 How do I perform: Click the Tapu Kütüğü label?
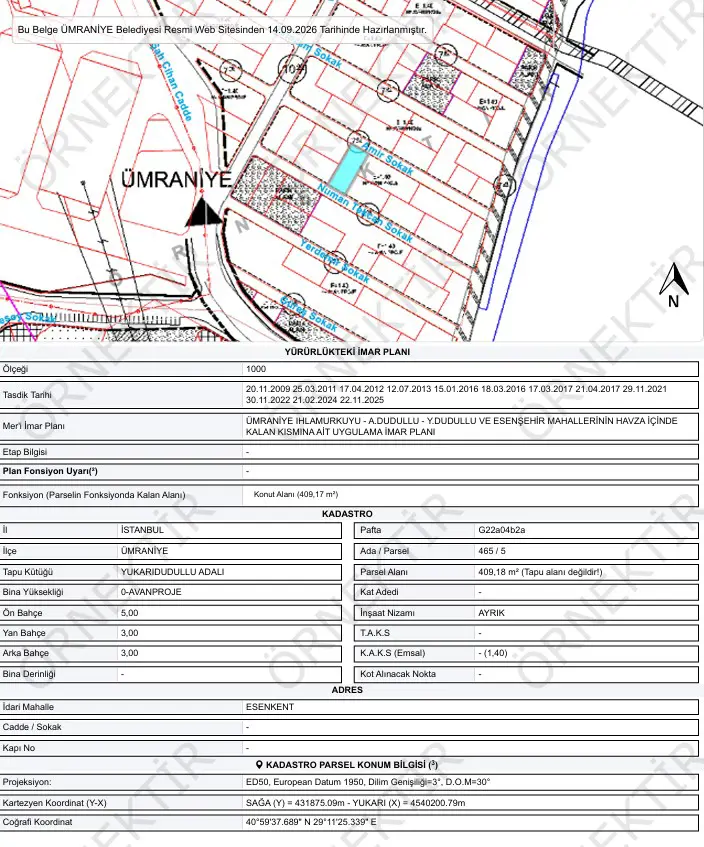point(28,572)
